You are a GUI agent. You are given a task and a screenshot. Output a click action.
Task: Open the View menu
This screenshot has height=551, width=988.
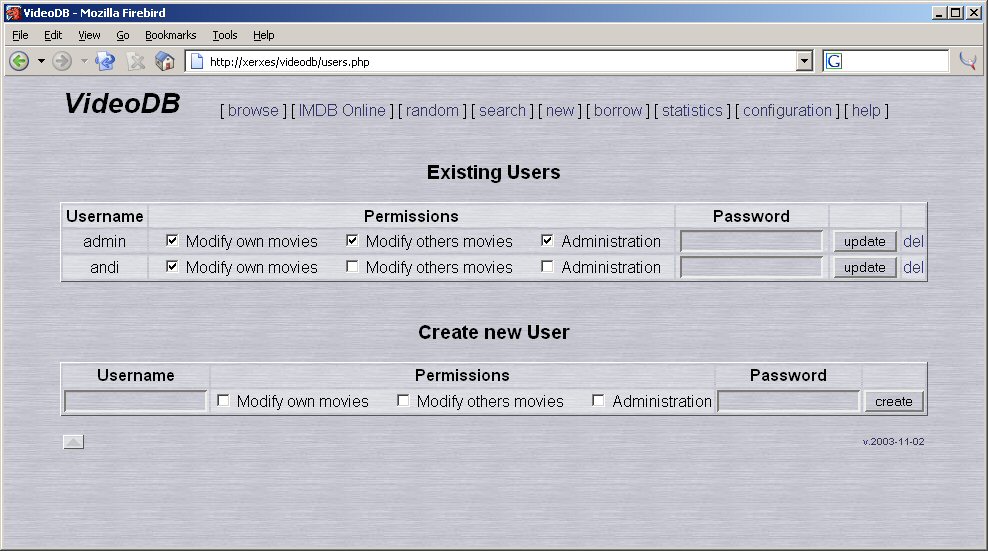(89, 35)
